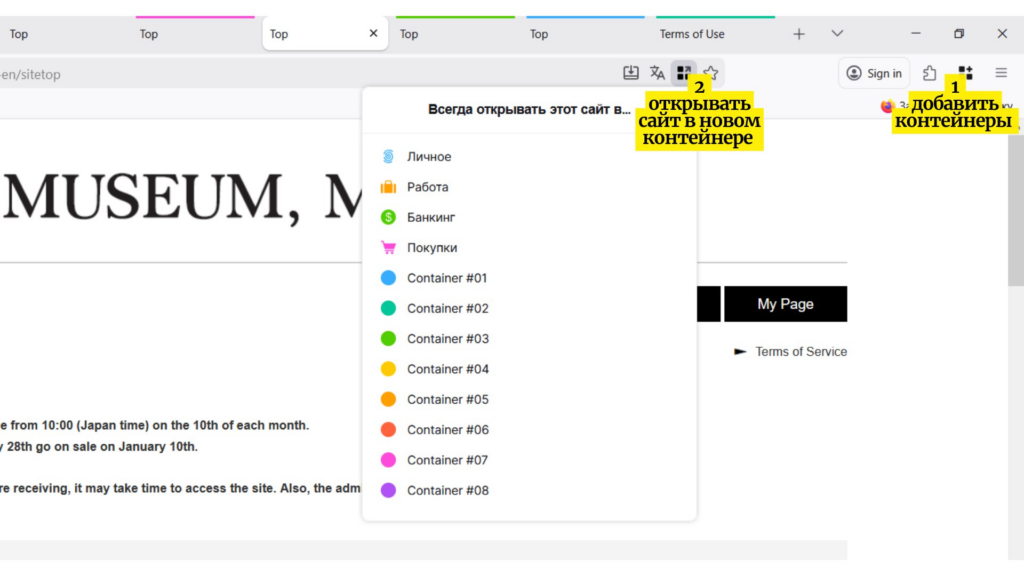Image resolution: width=1024 pixels, height=576 pixels.
Task: Choose Container #07 from the list
Action: (529, 460)
